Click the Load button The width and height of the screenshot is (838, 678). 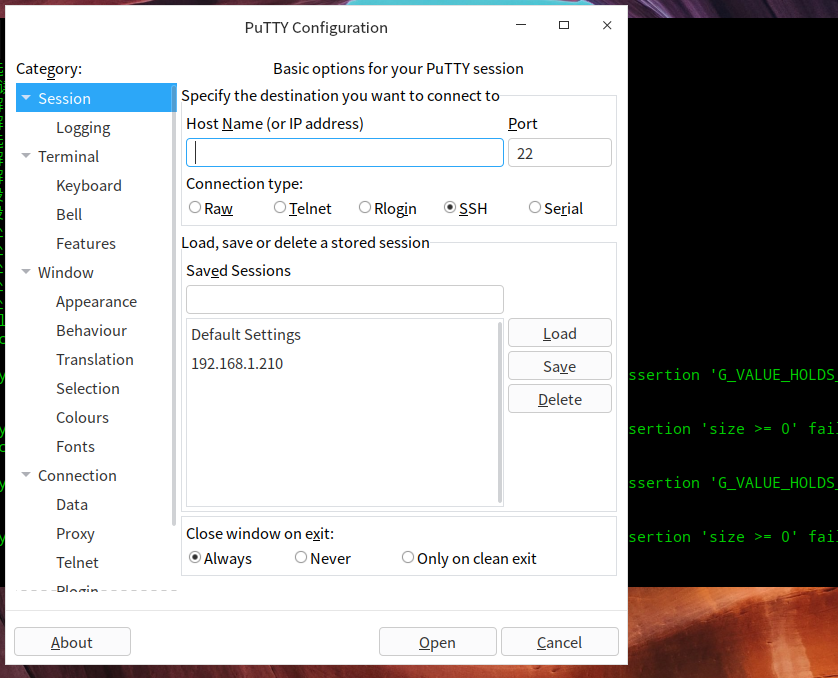coord(560,333)
